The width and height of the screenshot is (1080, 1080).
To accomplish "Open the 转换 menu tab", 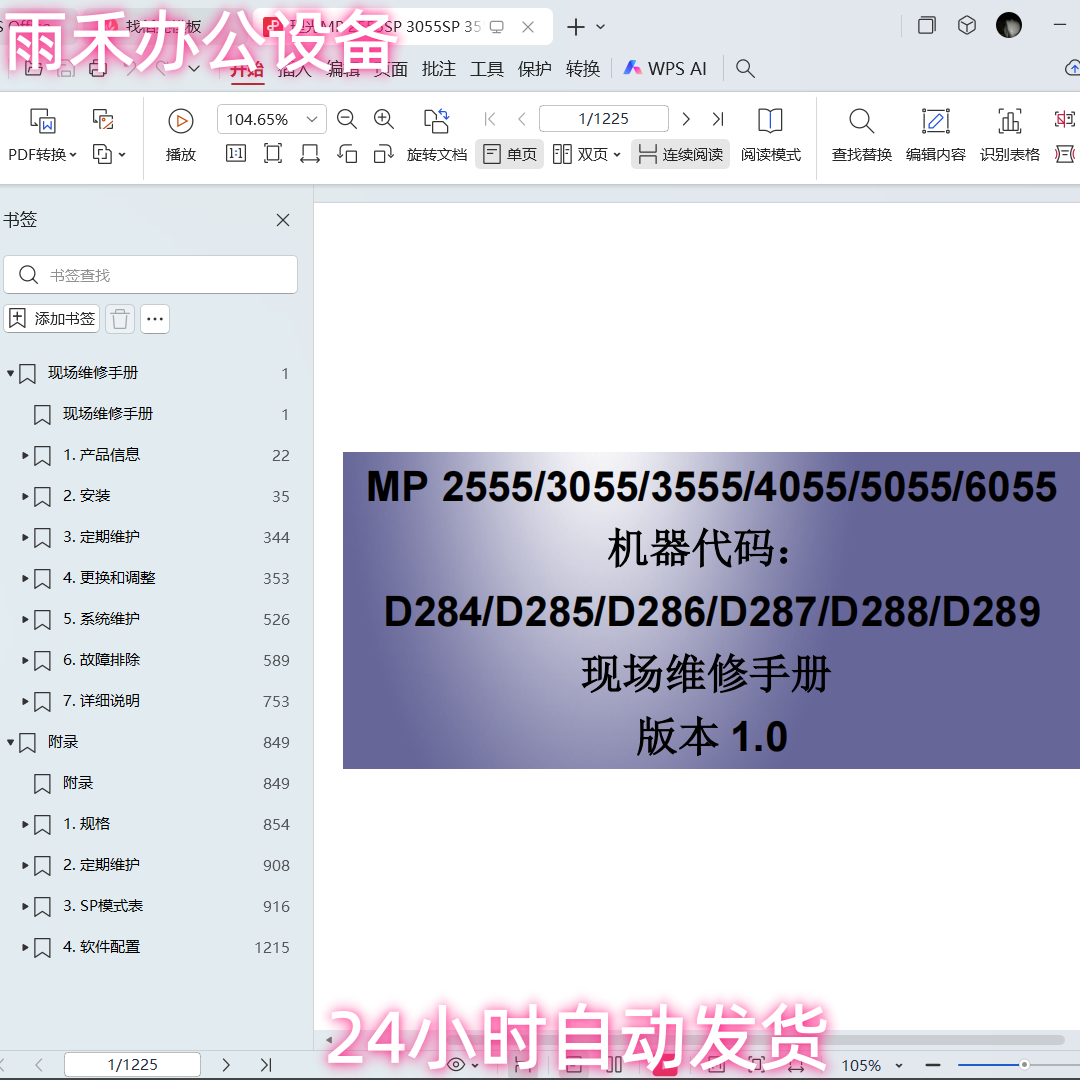I will coord(583,69).
